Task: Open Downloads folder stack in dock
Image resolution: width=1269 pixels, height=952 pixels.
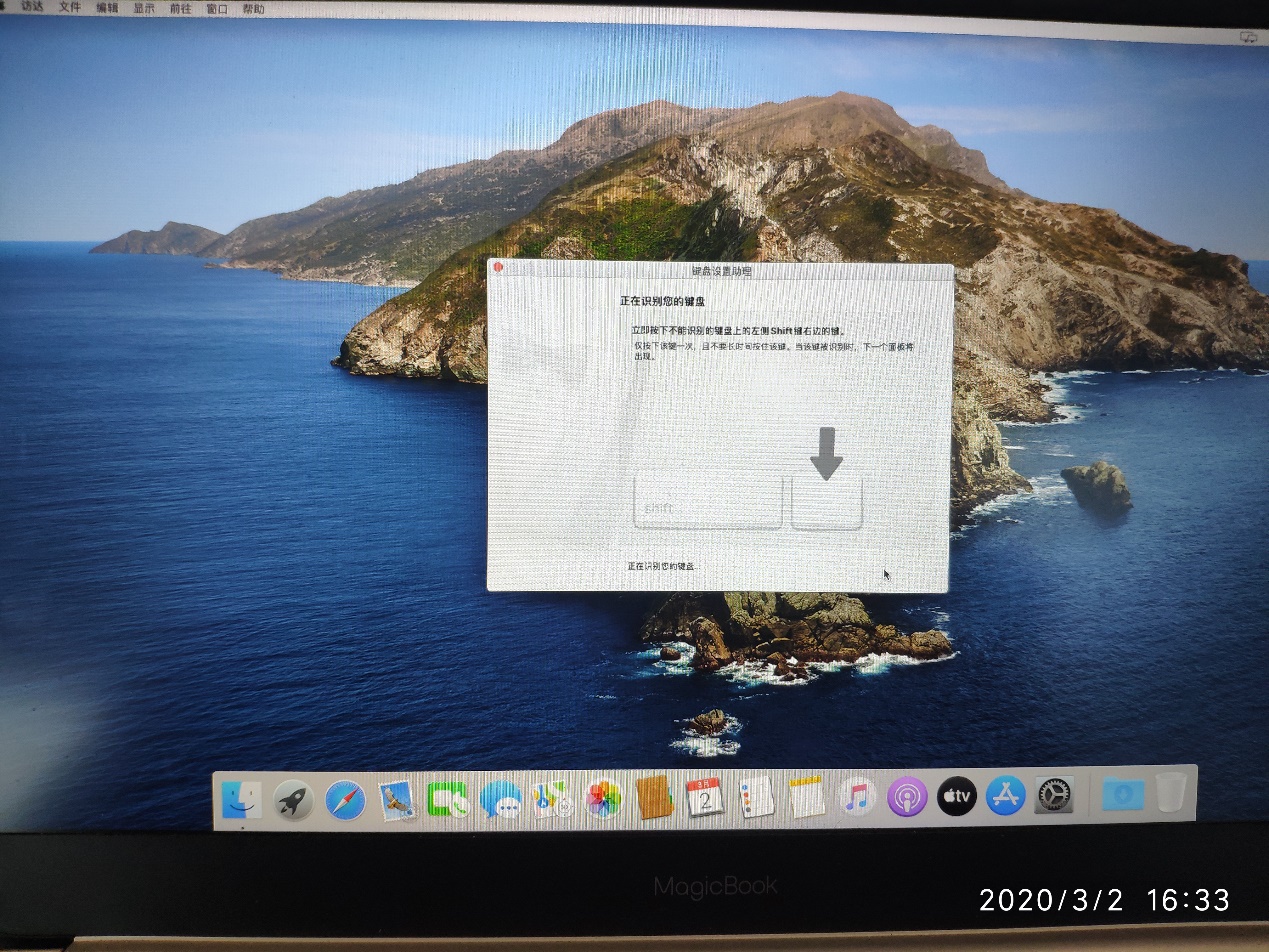Action: point(1123,794)
